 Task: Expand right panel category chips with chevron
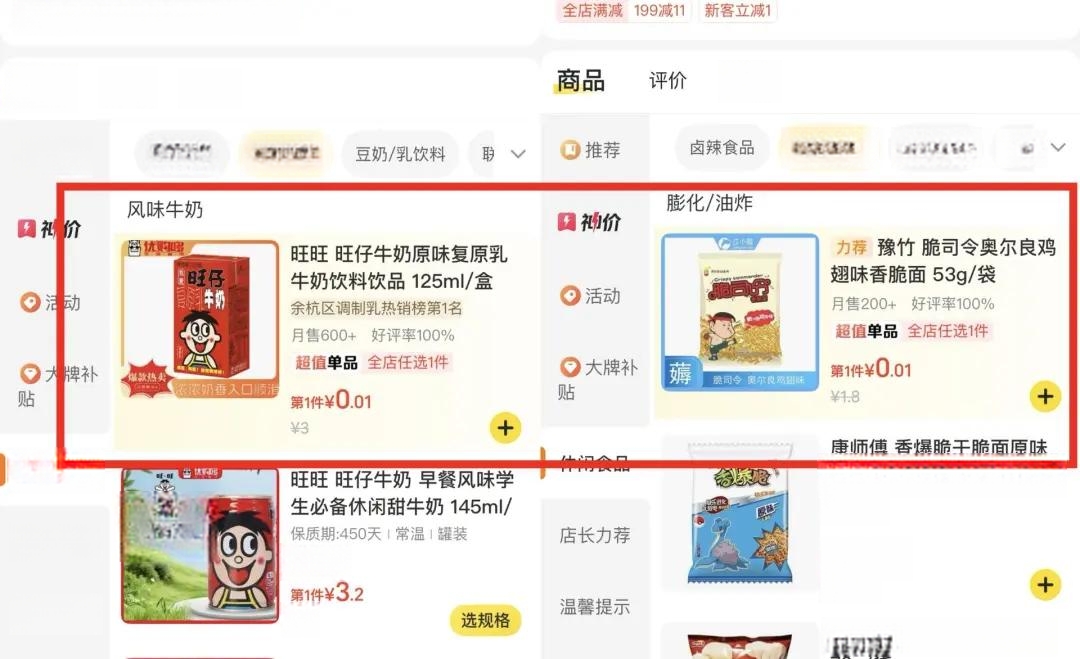1058,147
